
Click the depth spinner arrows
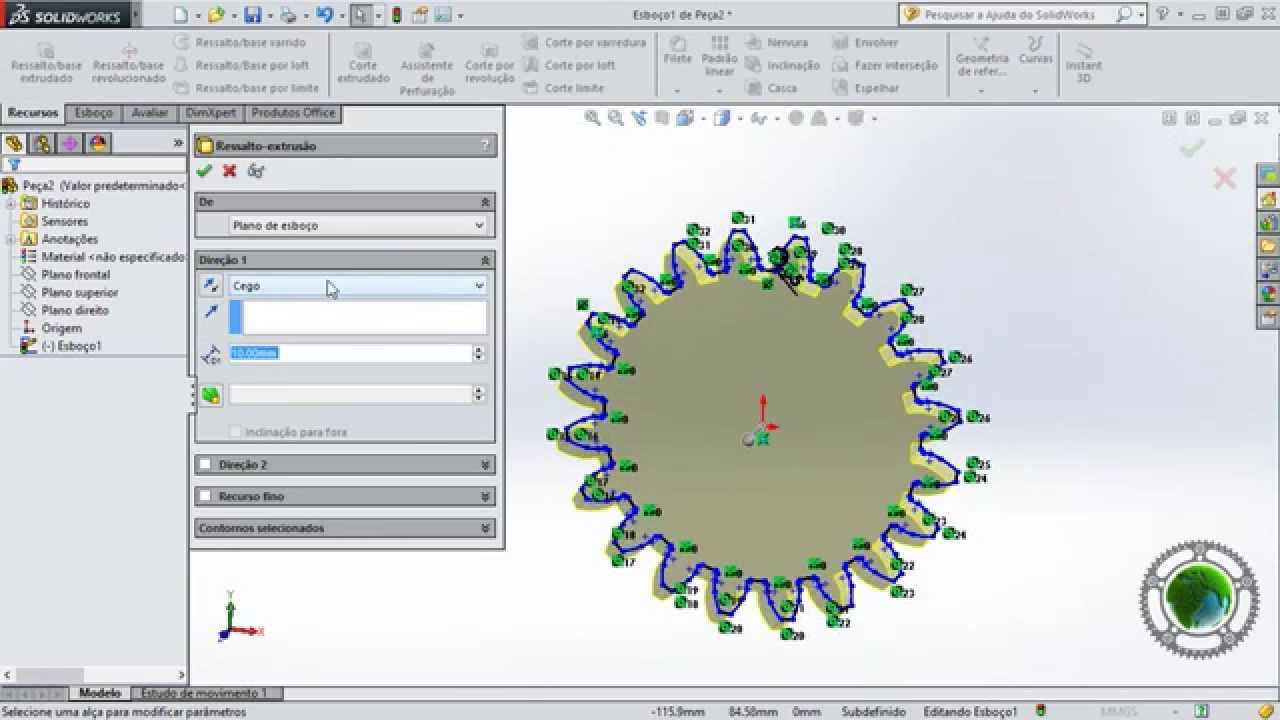[479, 353]
